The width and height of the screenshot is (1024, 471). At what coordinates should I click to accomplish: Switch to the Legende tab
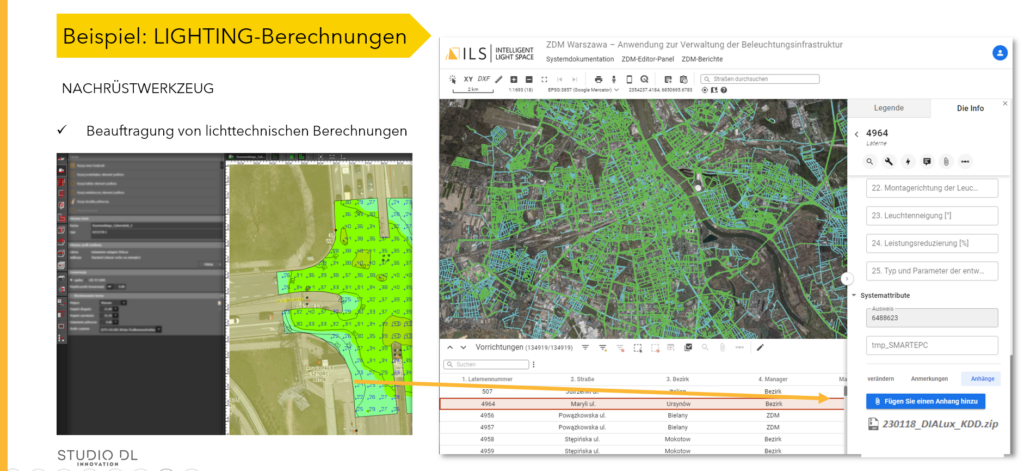[x=889, y=108]
